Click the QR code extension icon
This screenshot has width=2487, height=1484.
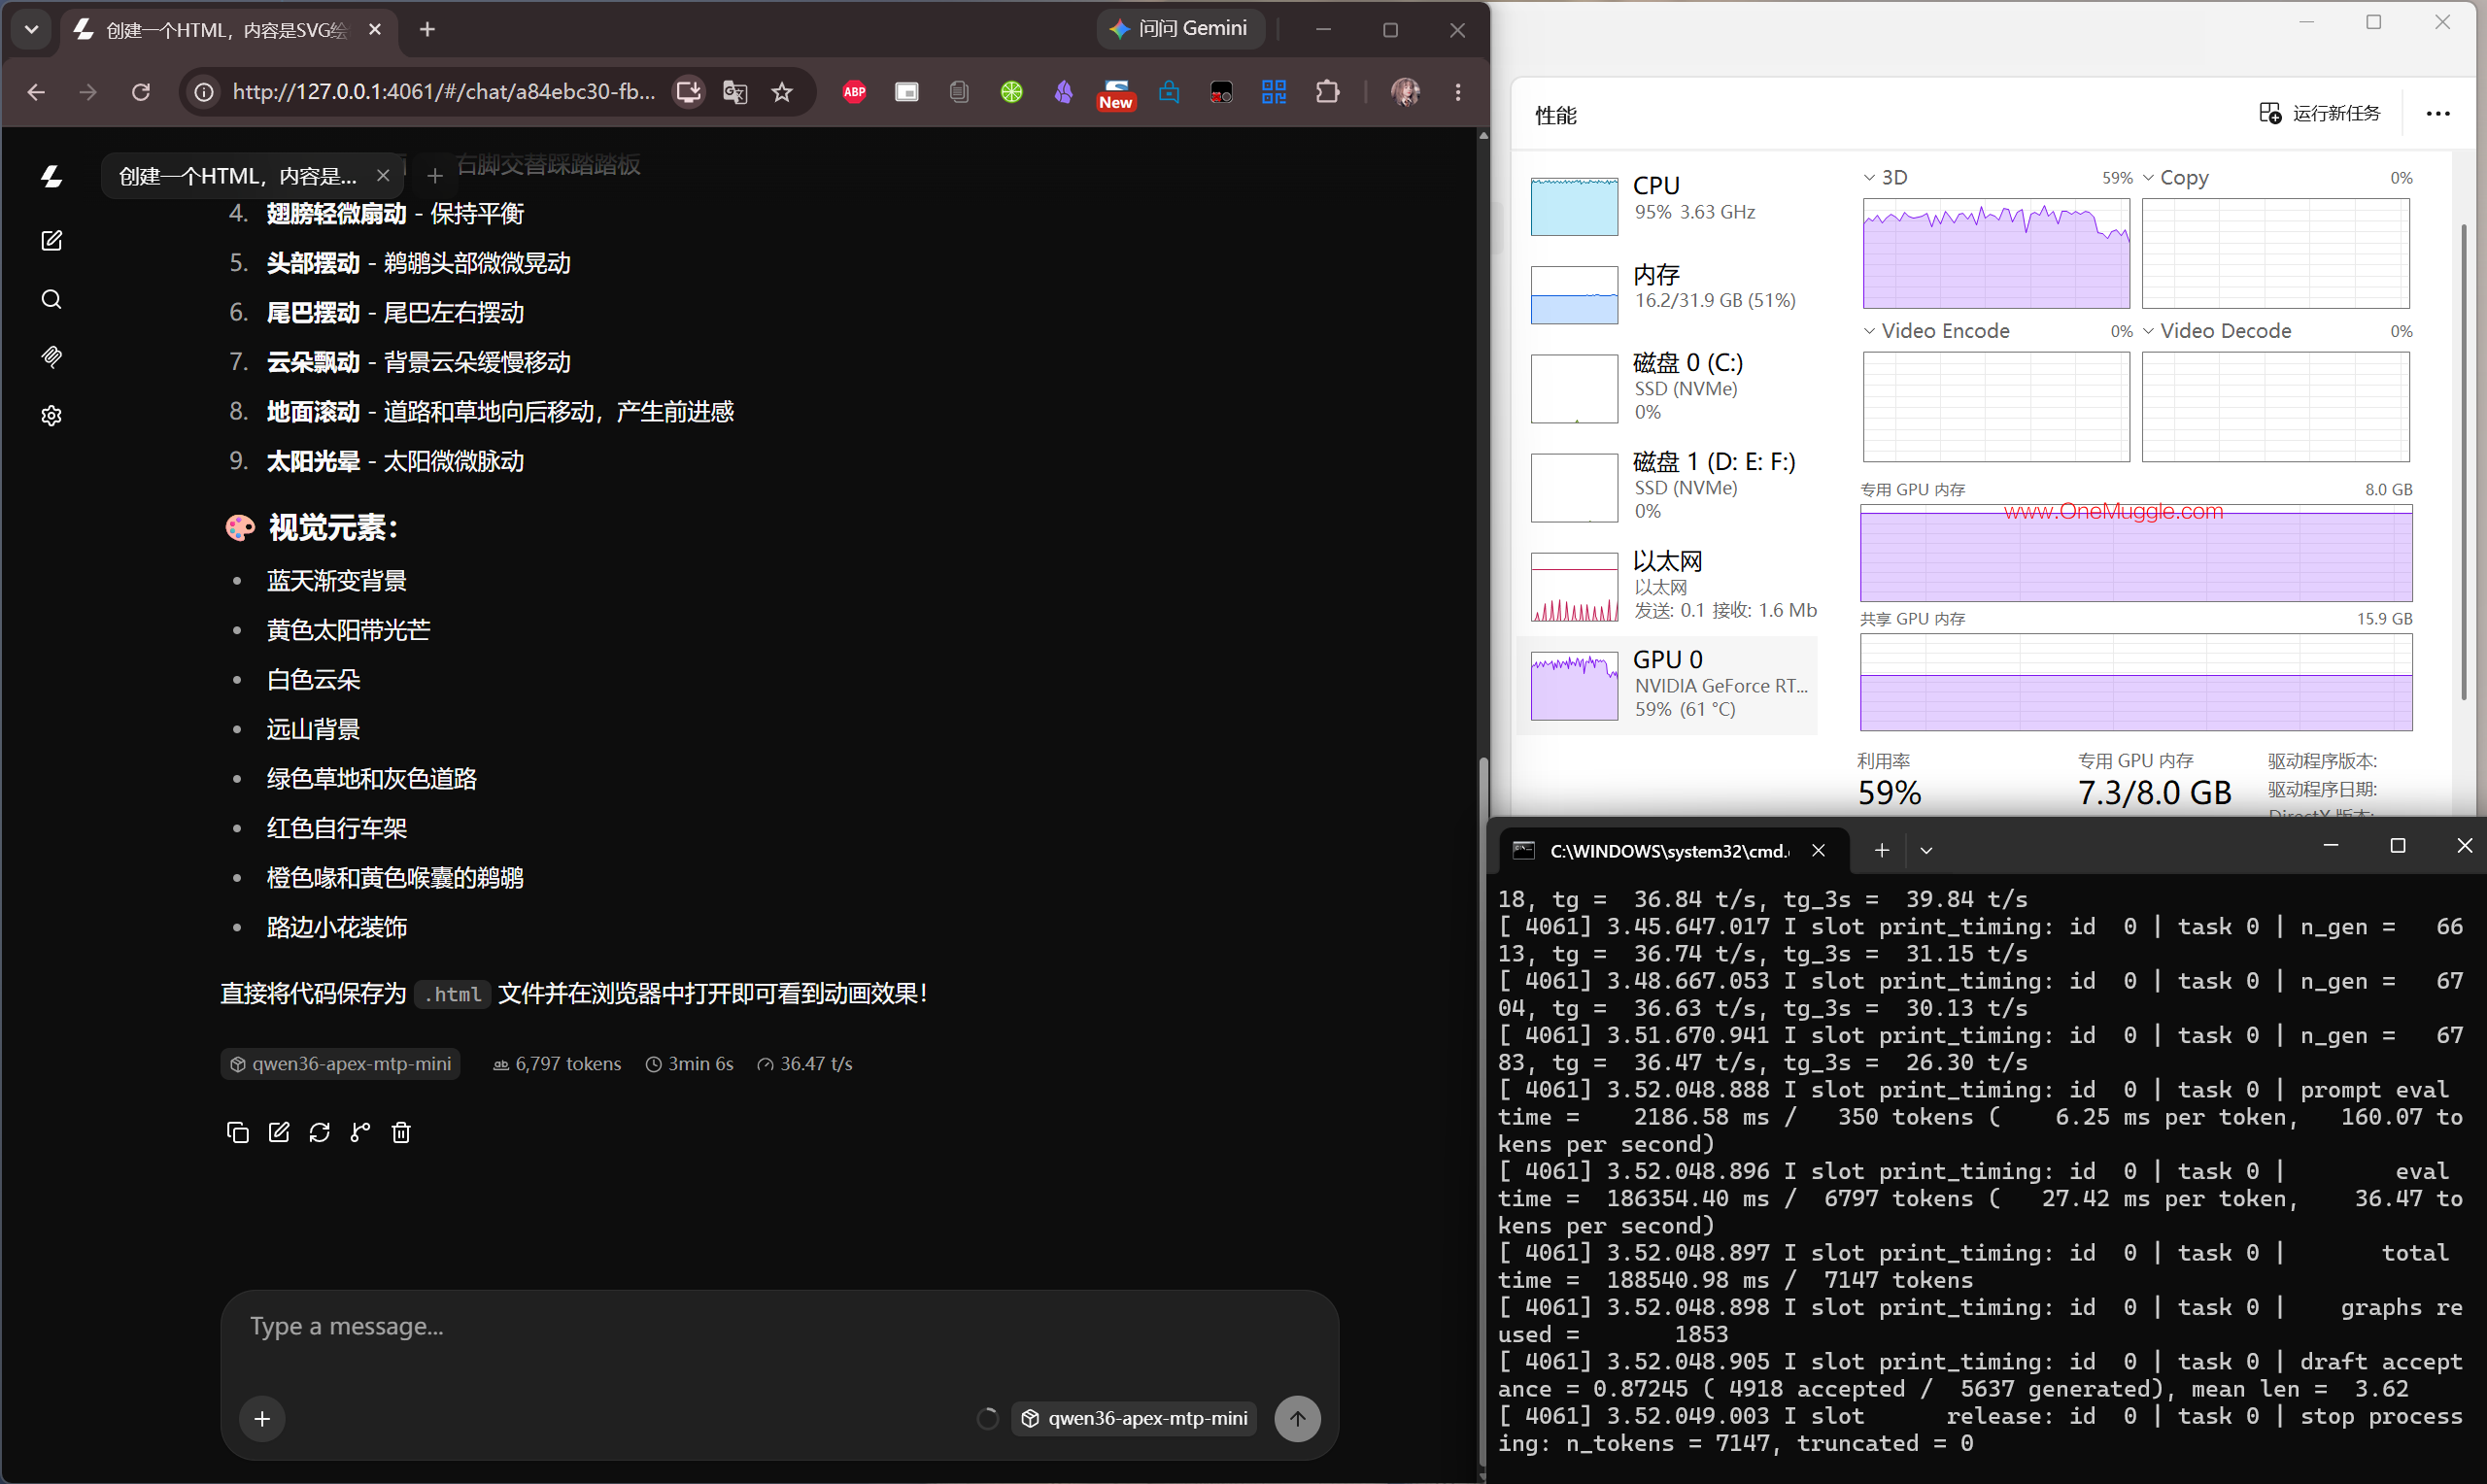pos(1274,92)
